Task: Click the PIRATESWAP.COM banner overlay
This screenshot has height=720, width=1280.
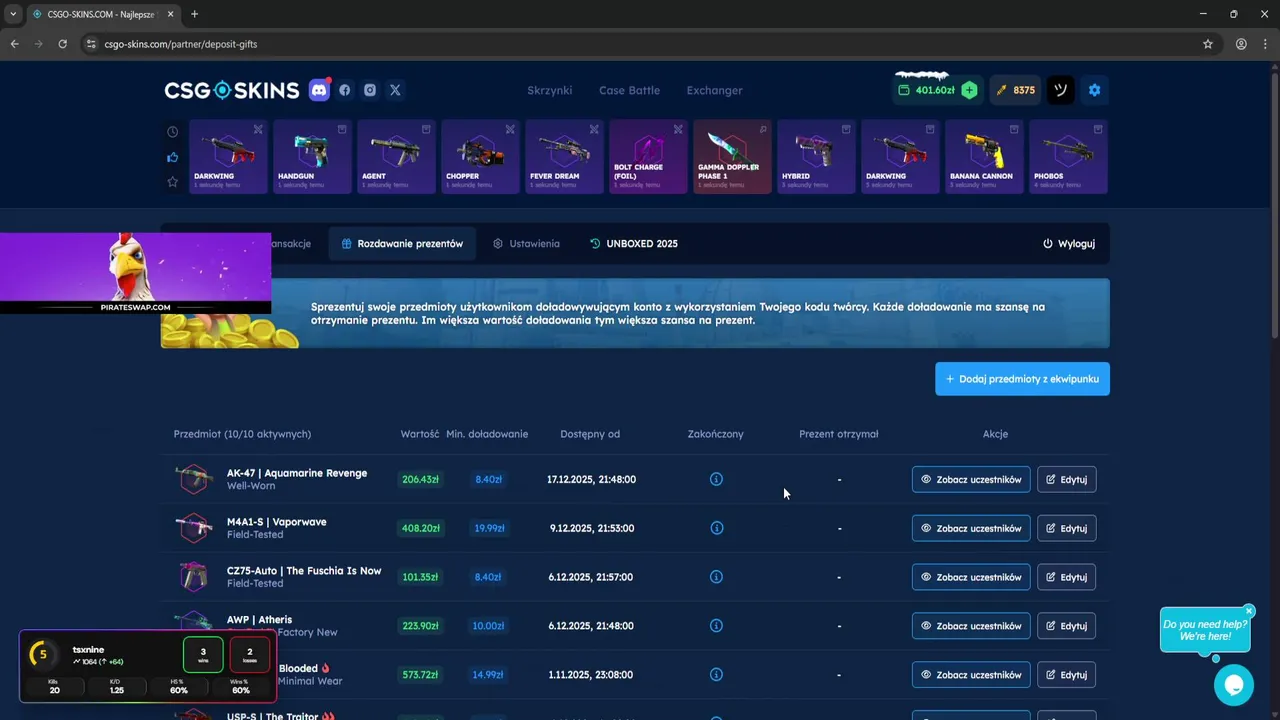Action: 135,273
